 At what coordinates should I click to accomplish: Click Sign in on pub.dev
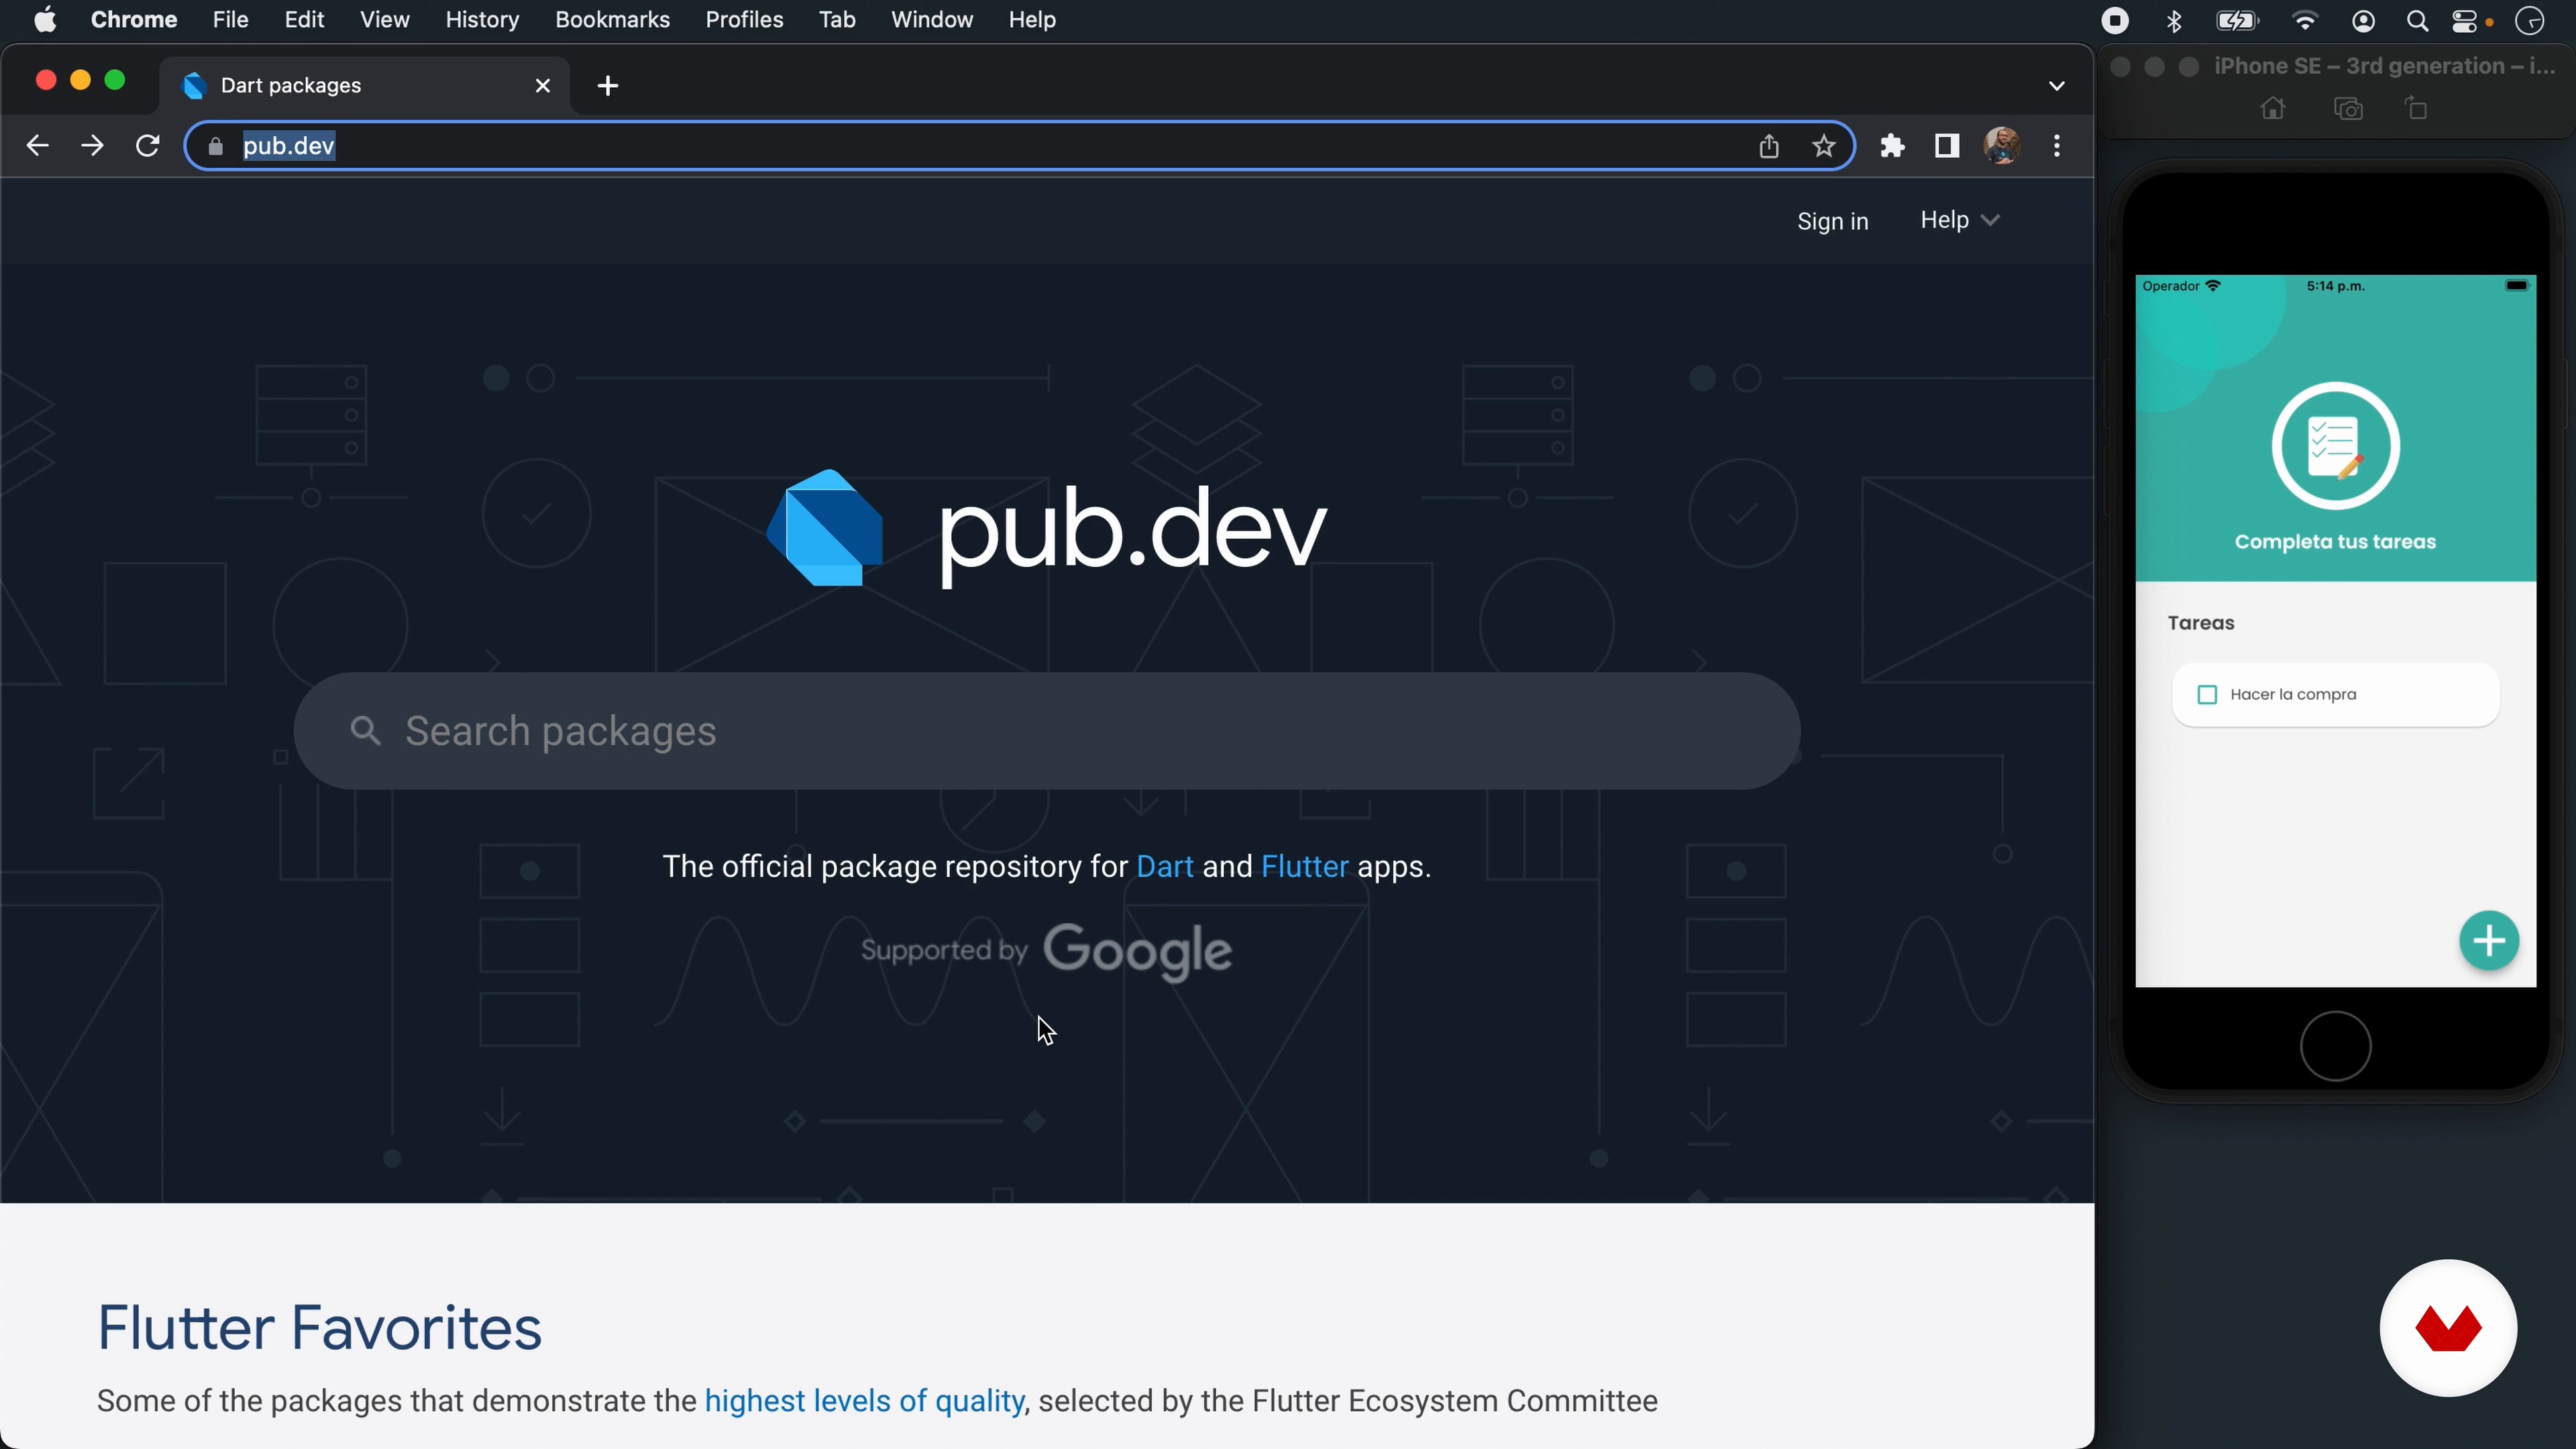point(1832,221)
